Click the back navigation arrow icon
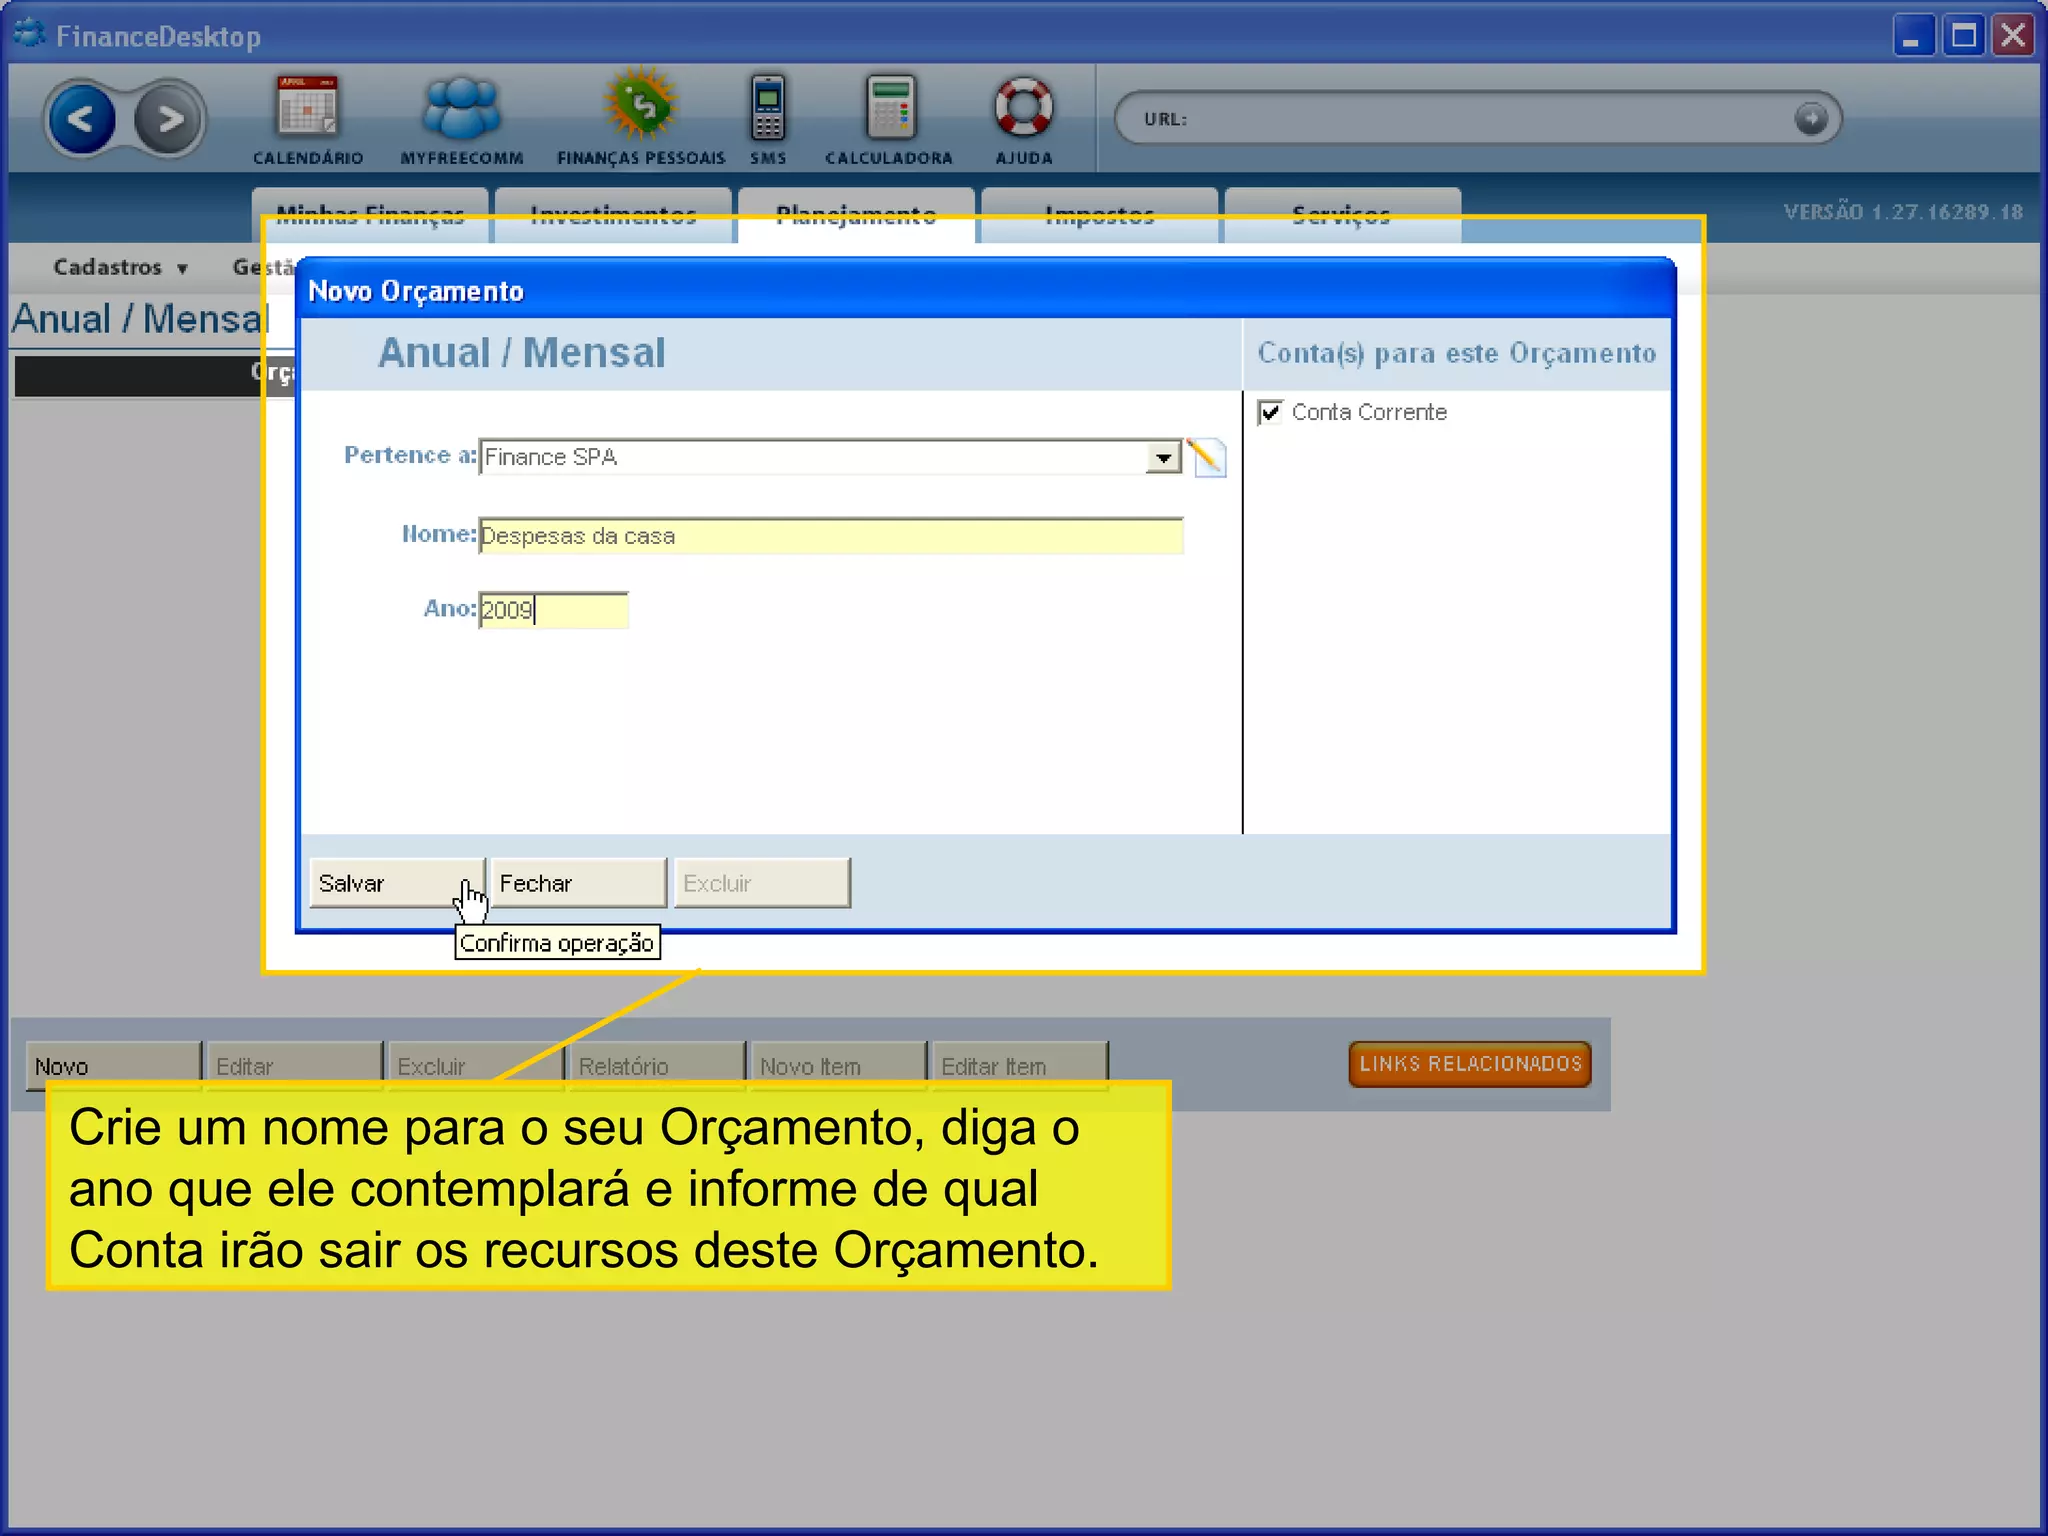The width and height of the screenshot is (2048, 1536). 81,120
